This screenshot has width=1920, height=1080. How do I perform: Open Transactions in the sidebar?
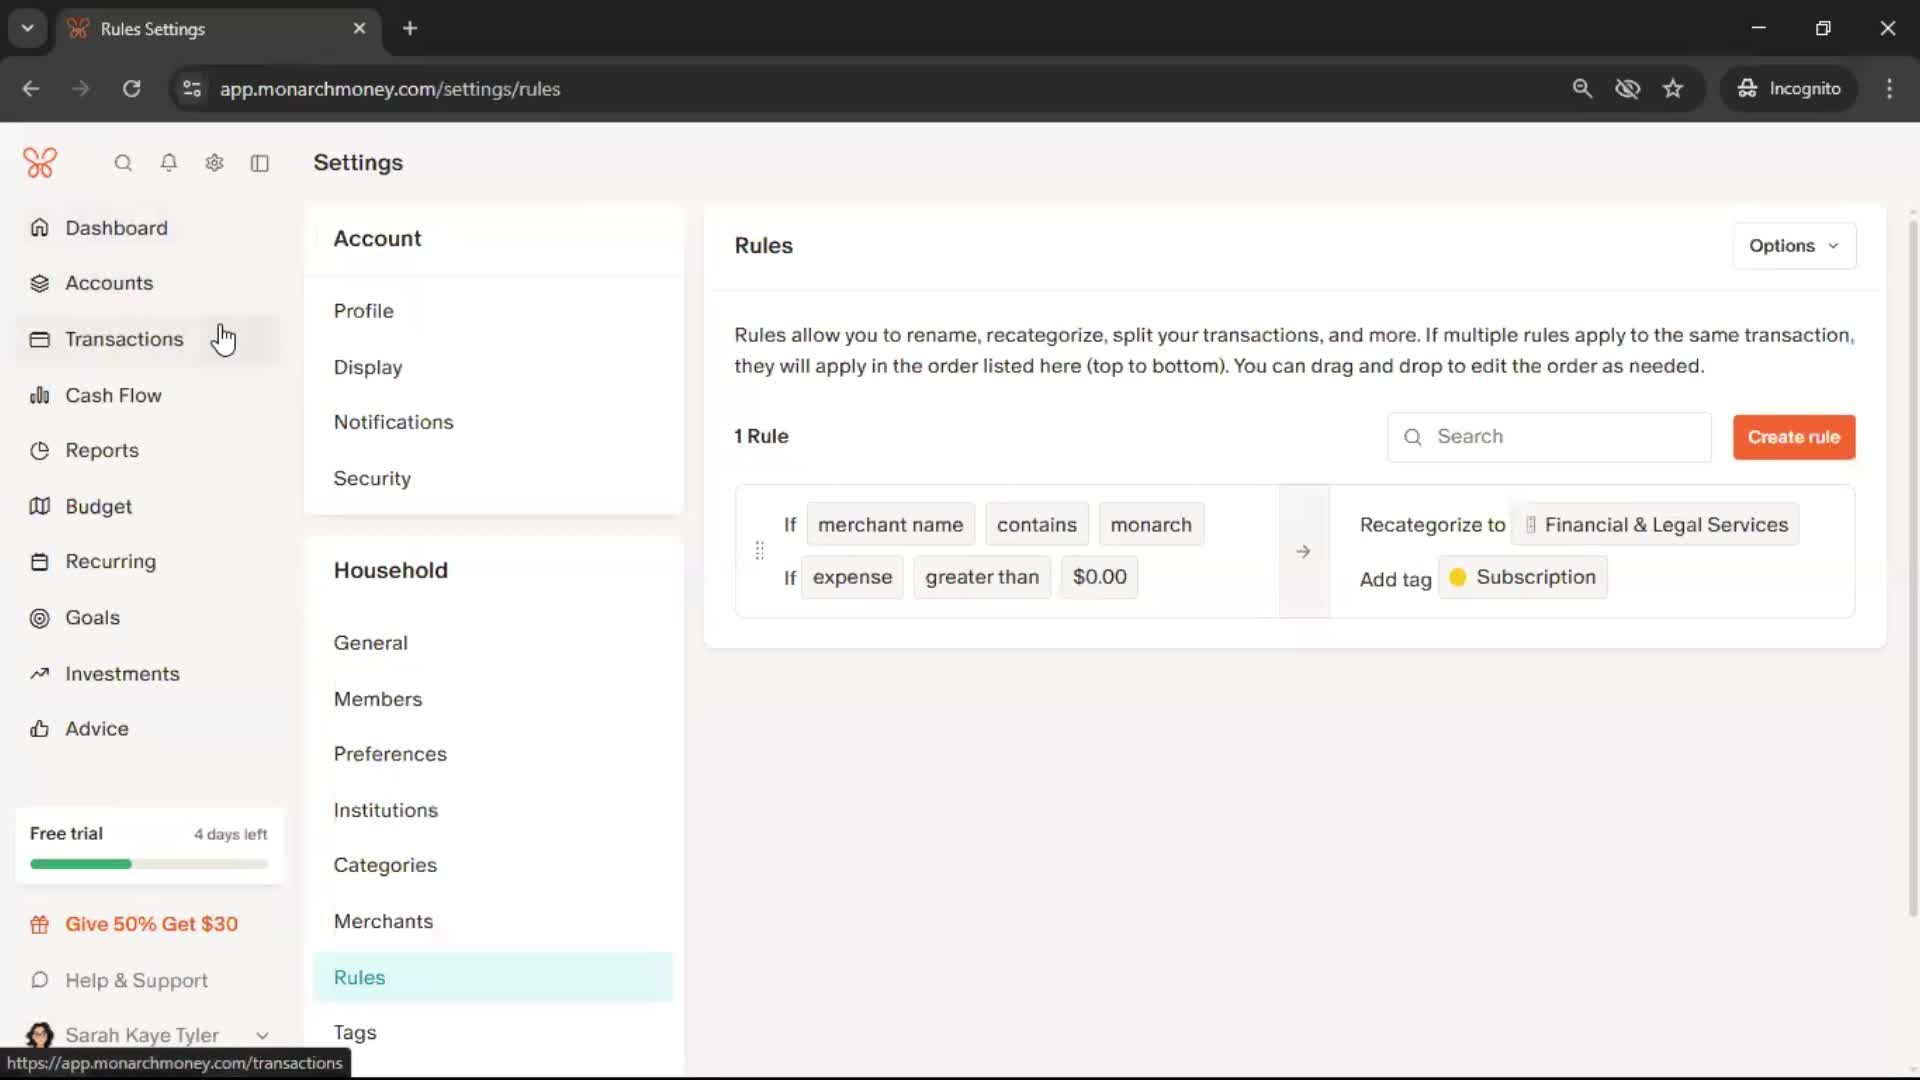124,339
